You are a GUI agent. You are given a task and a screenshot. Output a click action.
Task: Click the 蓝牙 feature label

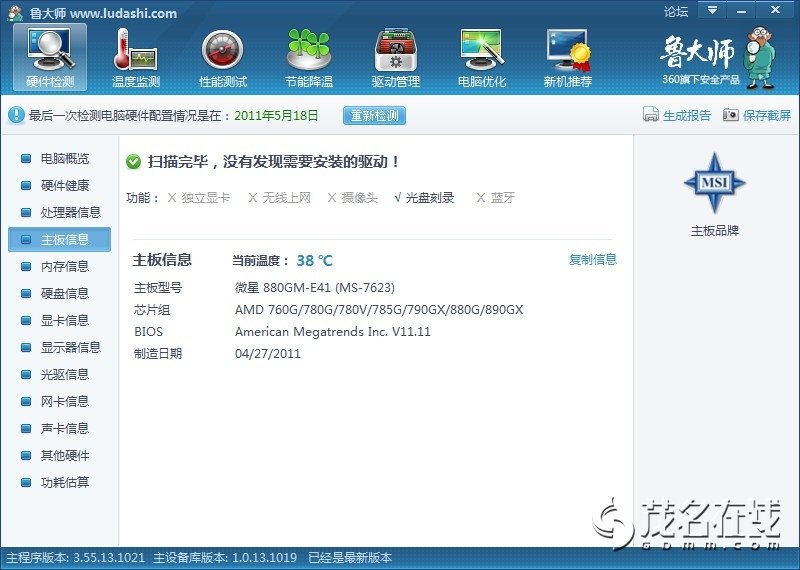click(503, 197)
